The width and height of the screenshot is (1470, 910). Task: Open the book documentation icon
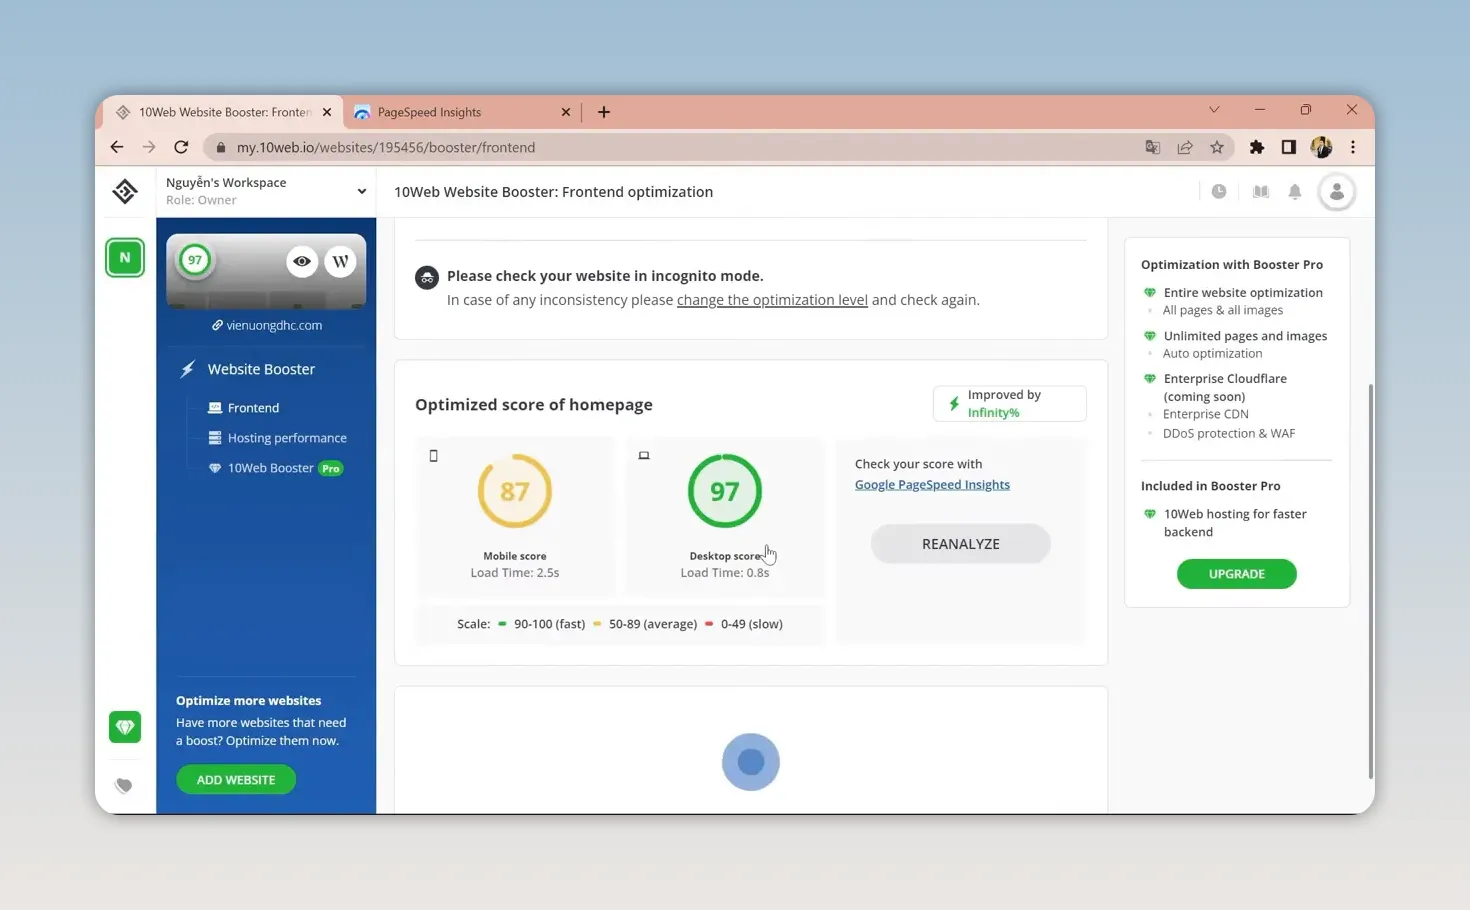(x=1261, y=191)
